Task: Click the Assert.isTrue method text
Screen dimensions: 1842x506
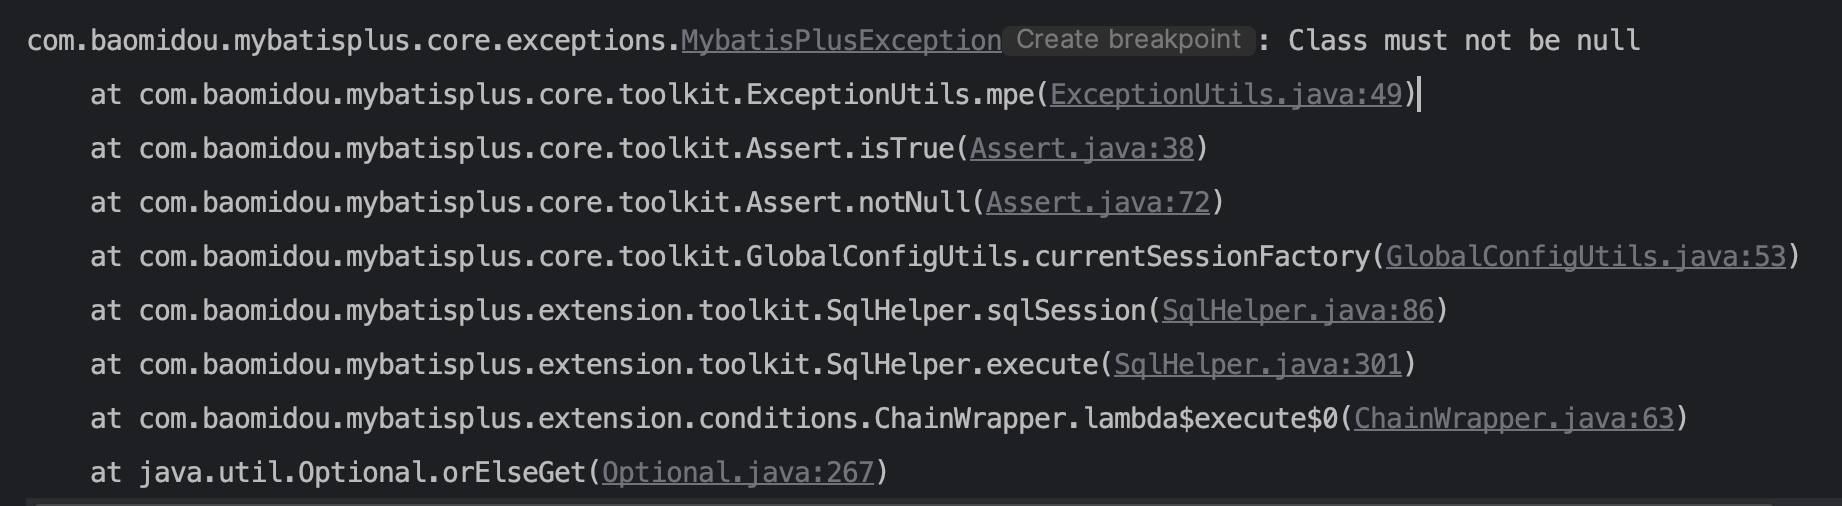Action: [x=850, y=149]
